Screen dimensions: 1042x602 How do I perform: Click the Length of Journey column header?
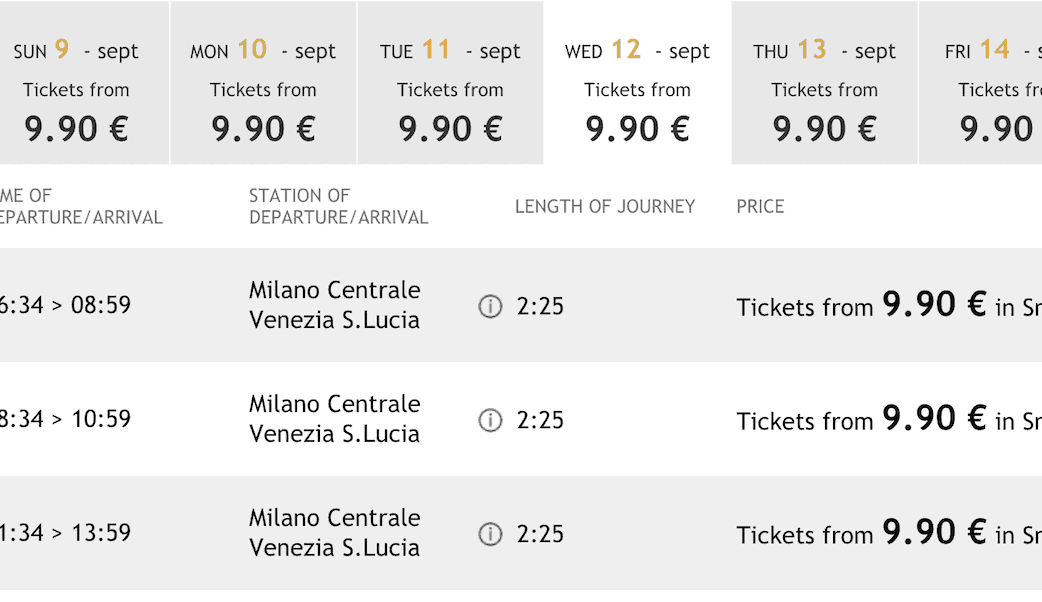(604, 206)
